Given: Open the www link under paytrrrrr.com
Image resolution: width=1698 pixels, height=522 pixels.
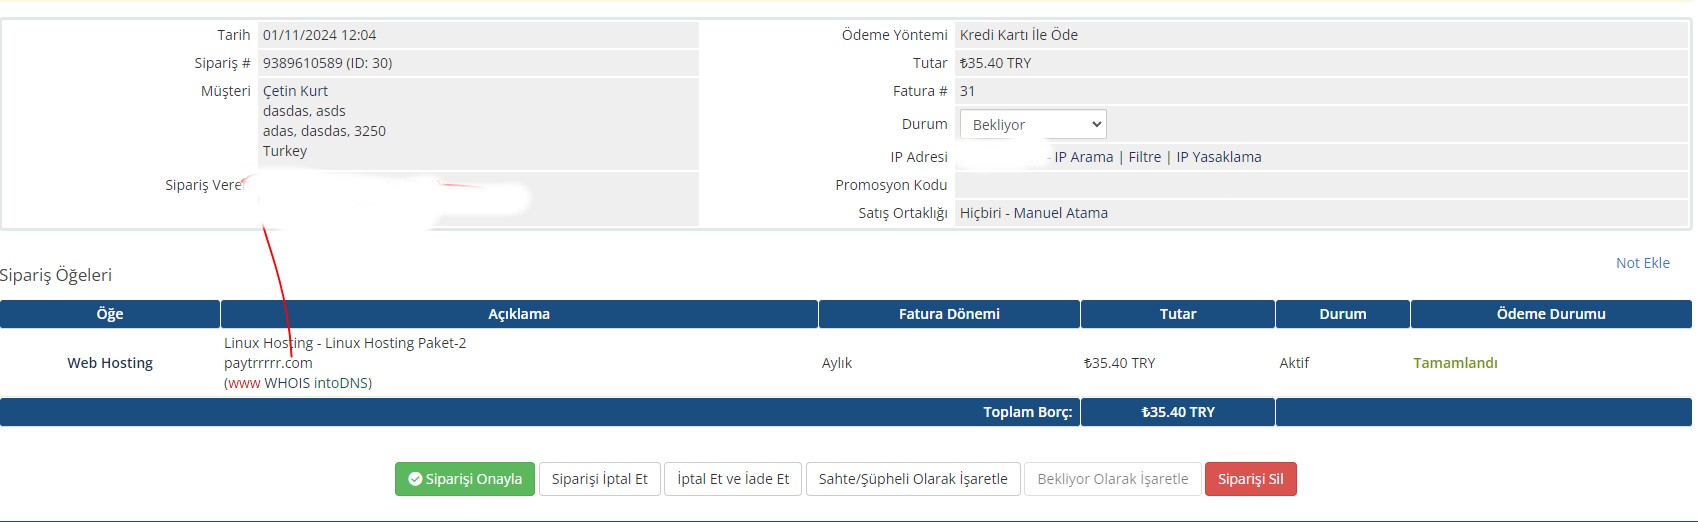Looking at the screenshot, I should coord(244,383).
